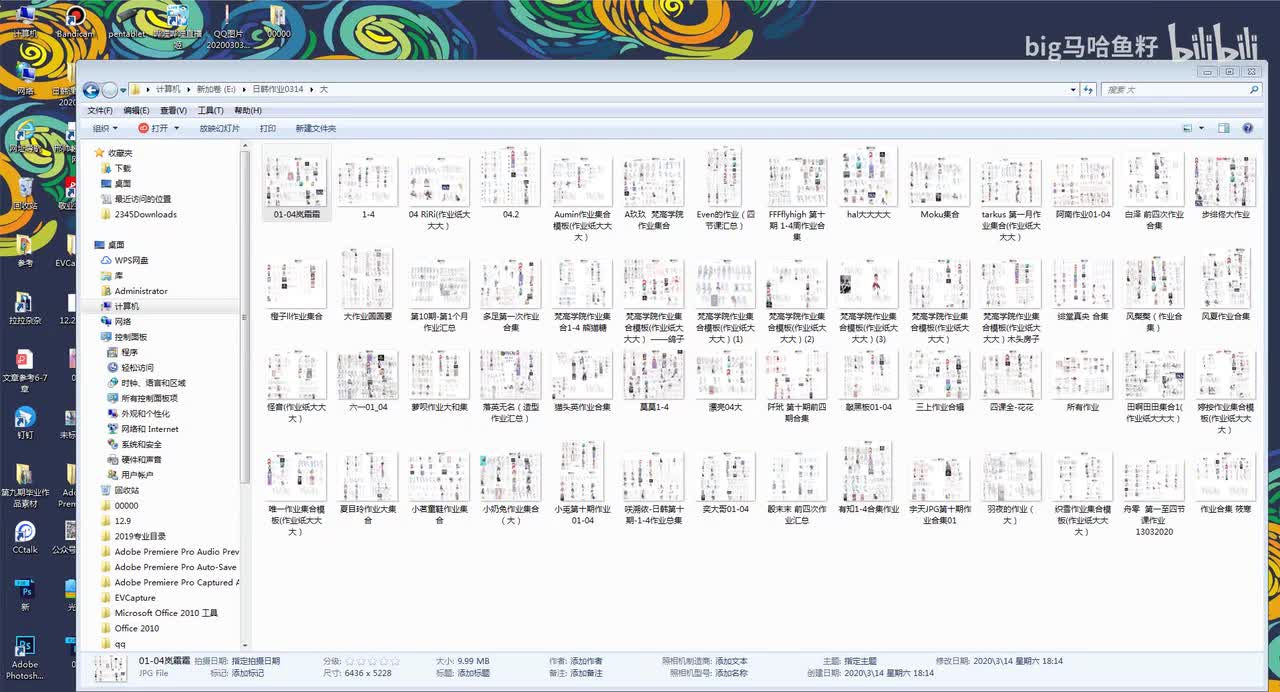Open the recent locations dropdown arrow
Image resolution: width=1280 pixels, height=692 pixels.
[123, 90]
